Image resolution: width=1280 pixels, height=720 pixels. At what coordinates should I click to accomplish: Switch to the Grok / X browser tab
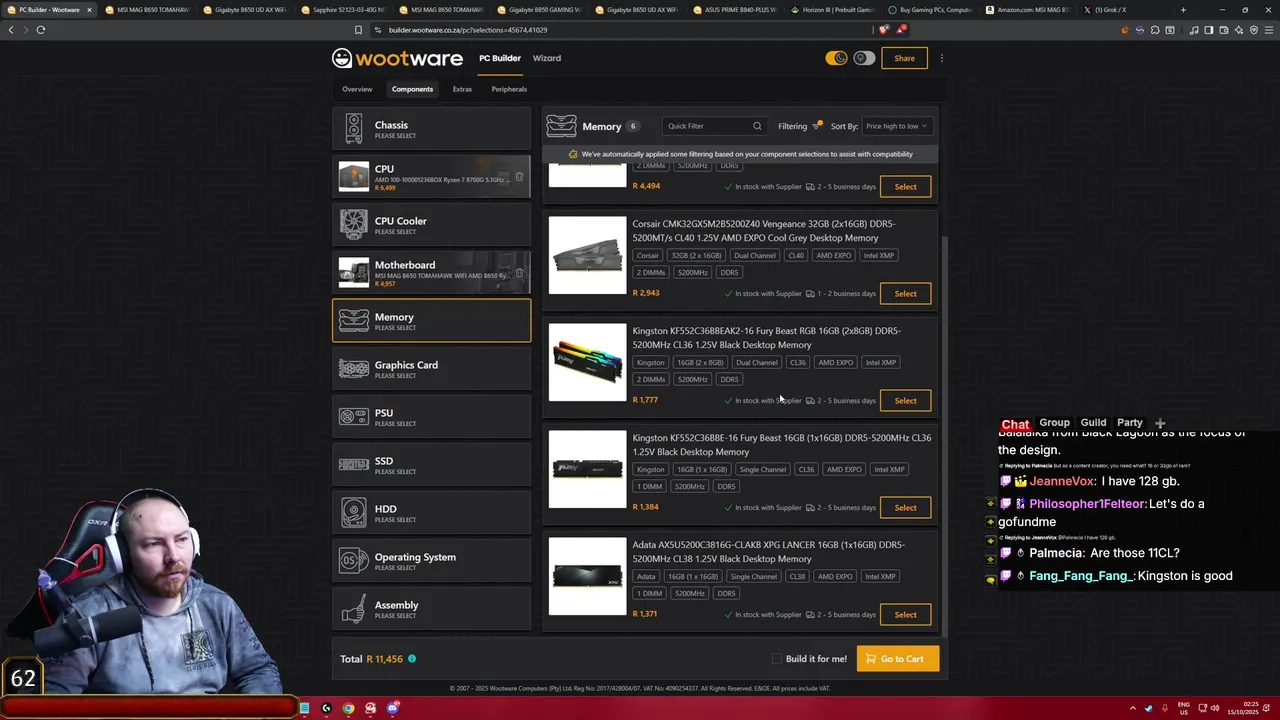[x=1110, y=10]
